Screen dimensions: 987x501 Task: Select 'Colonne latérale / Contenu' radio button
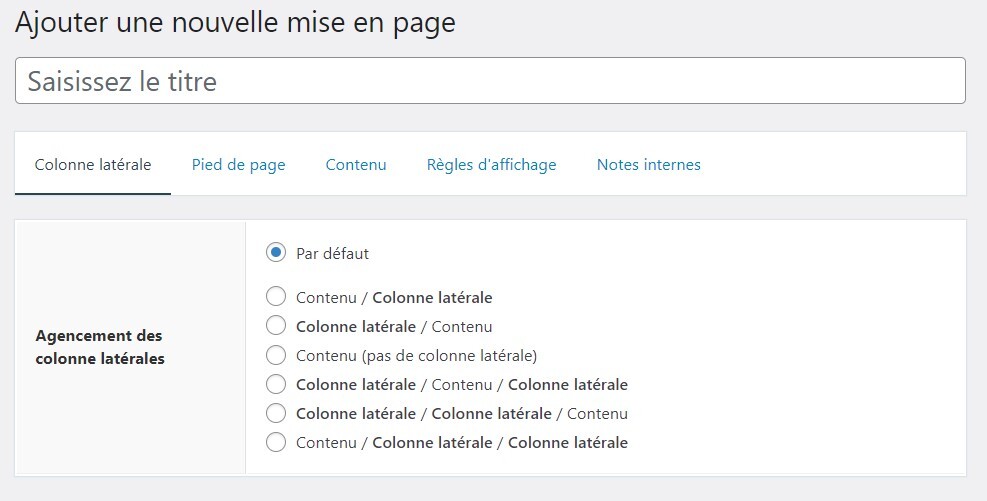point(276,326)
